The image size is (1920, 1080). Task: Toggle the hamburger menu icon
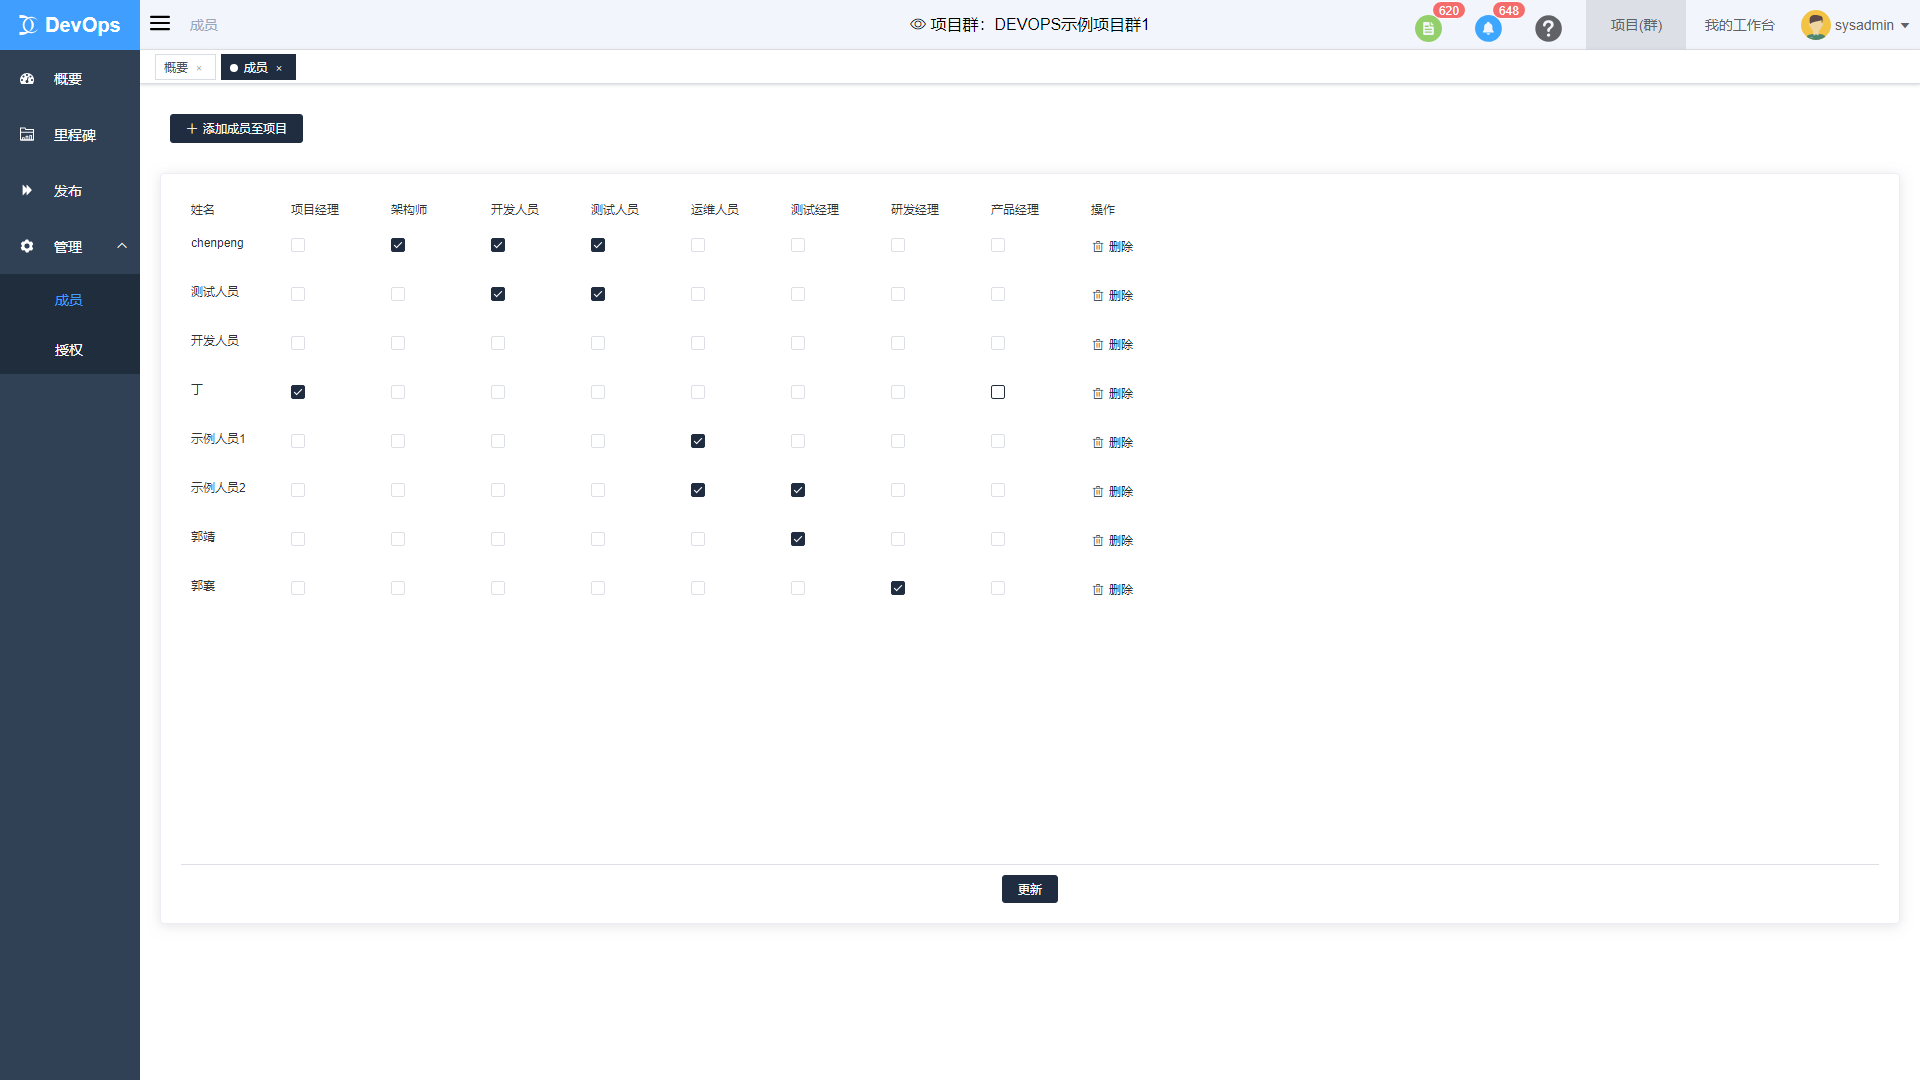pyautogui.click(x=160, y=24)
